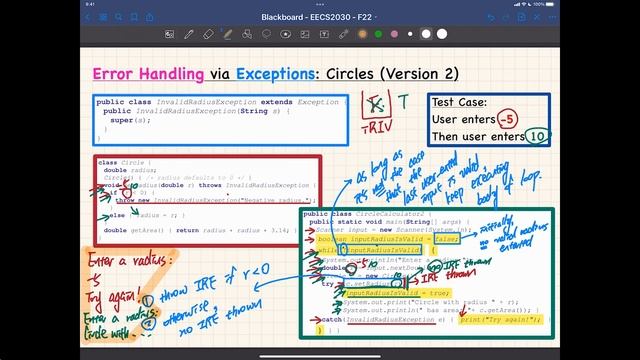The width and height of the screenshot is (640, 360).
Task: Tap the word 'Exceptions' in the title
Action: [x=275, y=74]
